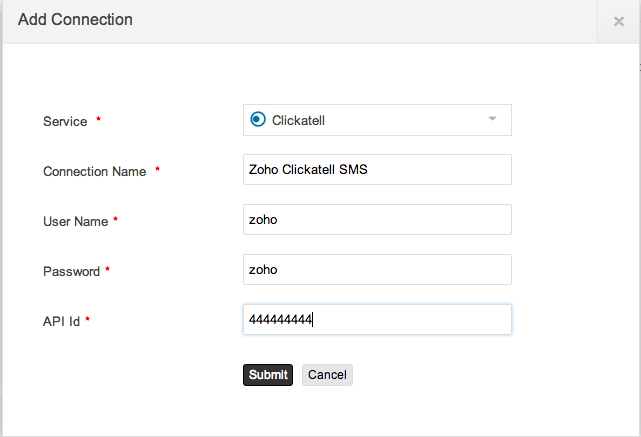
Task: Click the User Name label text
Action: coord(75,221)
